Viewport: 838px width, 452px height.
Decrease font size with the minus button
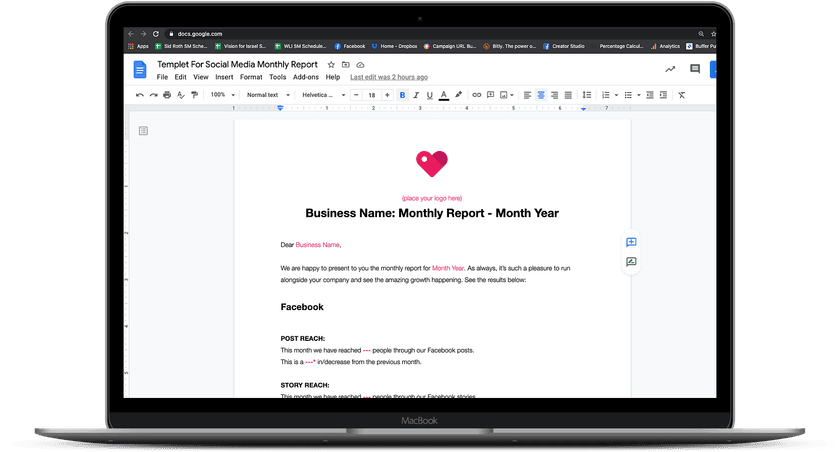356,95
